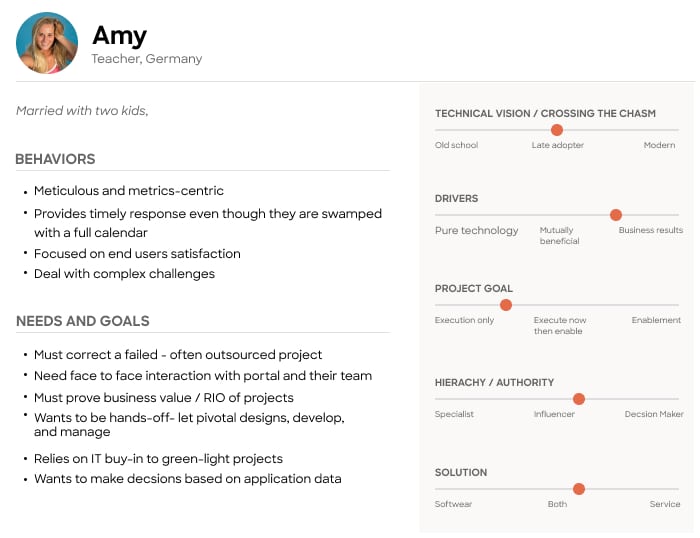Screen dimensions: 700x538
Task: Click the Enablement label under Project Goal
Action: 656,320
